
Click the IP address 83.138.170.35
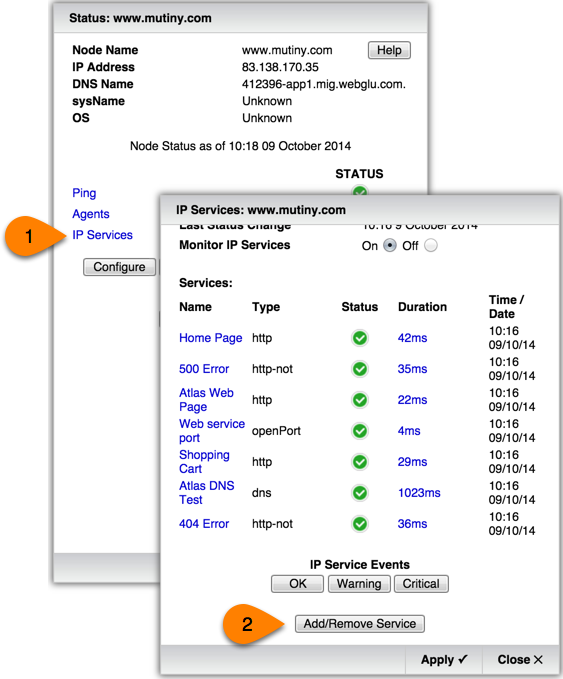[280, 67]
